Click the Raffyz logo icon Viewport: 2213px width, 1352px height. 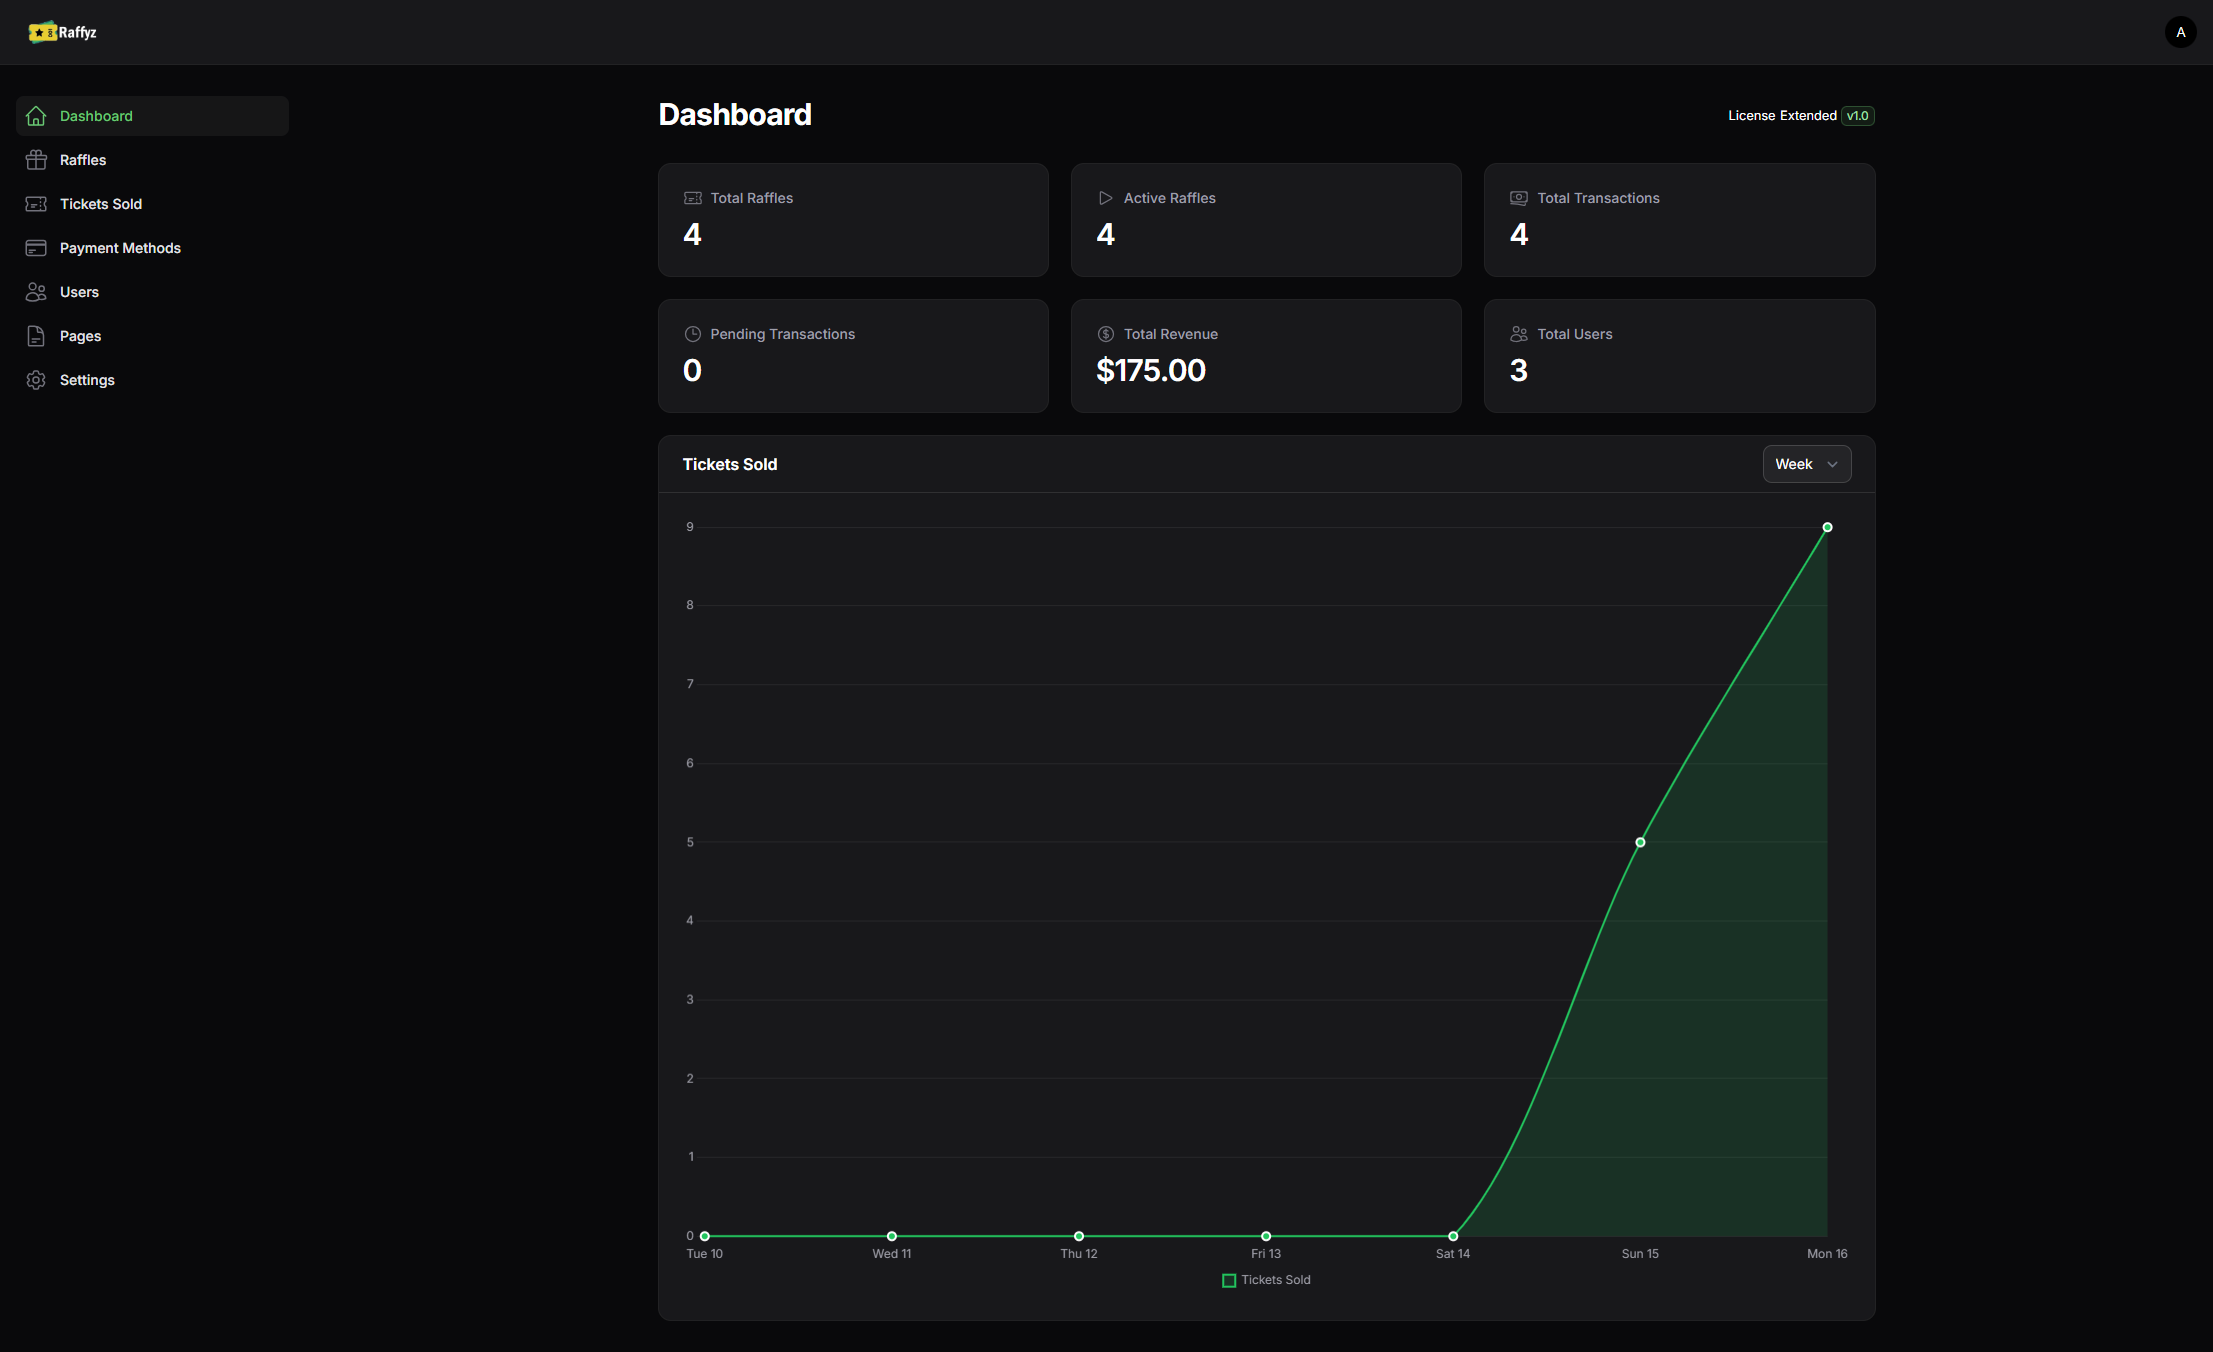click(x=42, y=32)
